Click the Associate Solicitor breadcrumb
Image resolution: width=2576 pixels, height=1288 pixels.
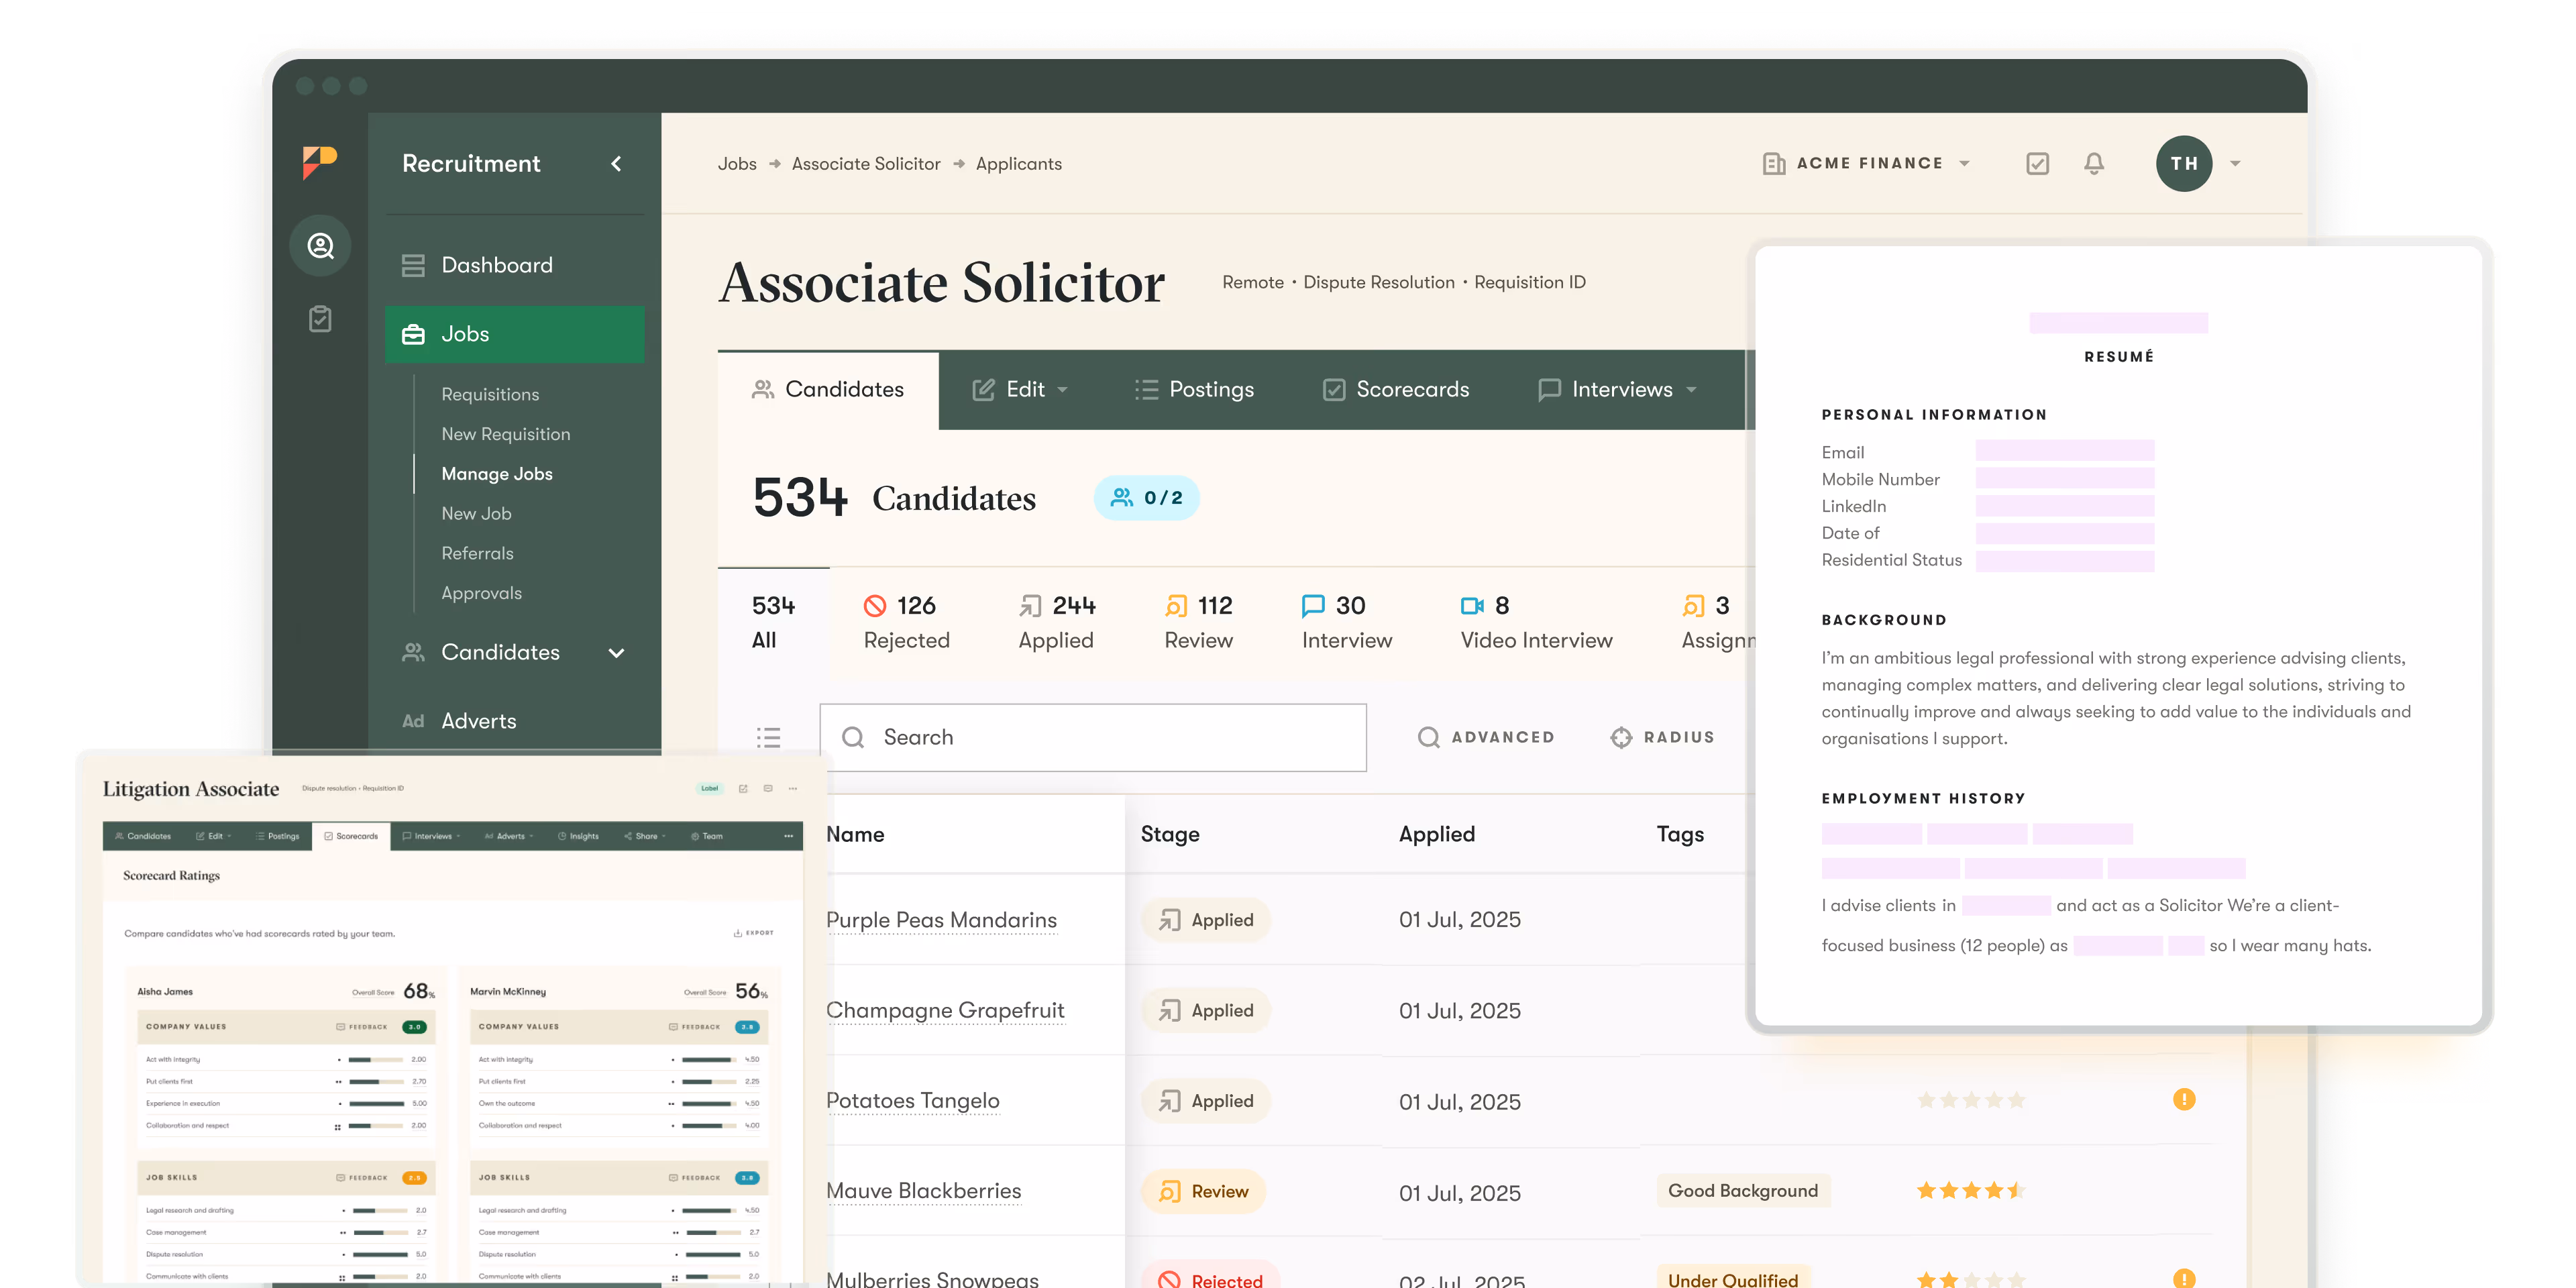pyautogui.click(x=866, y=164)
